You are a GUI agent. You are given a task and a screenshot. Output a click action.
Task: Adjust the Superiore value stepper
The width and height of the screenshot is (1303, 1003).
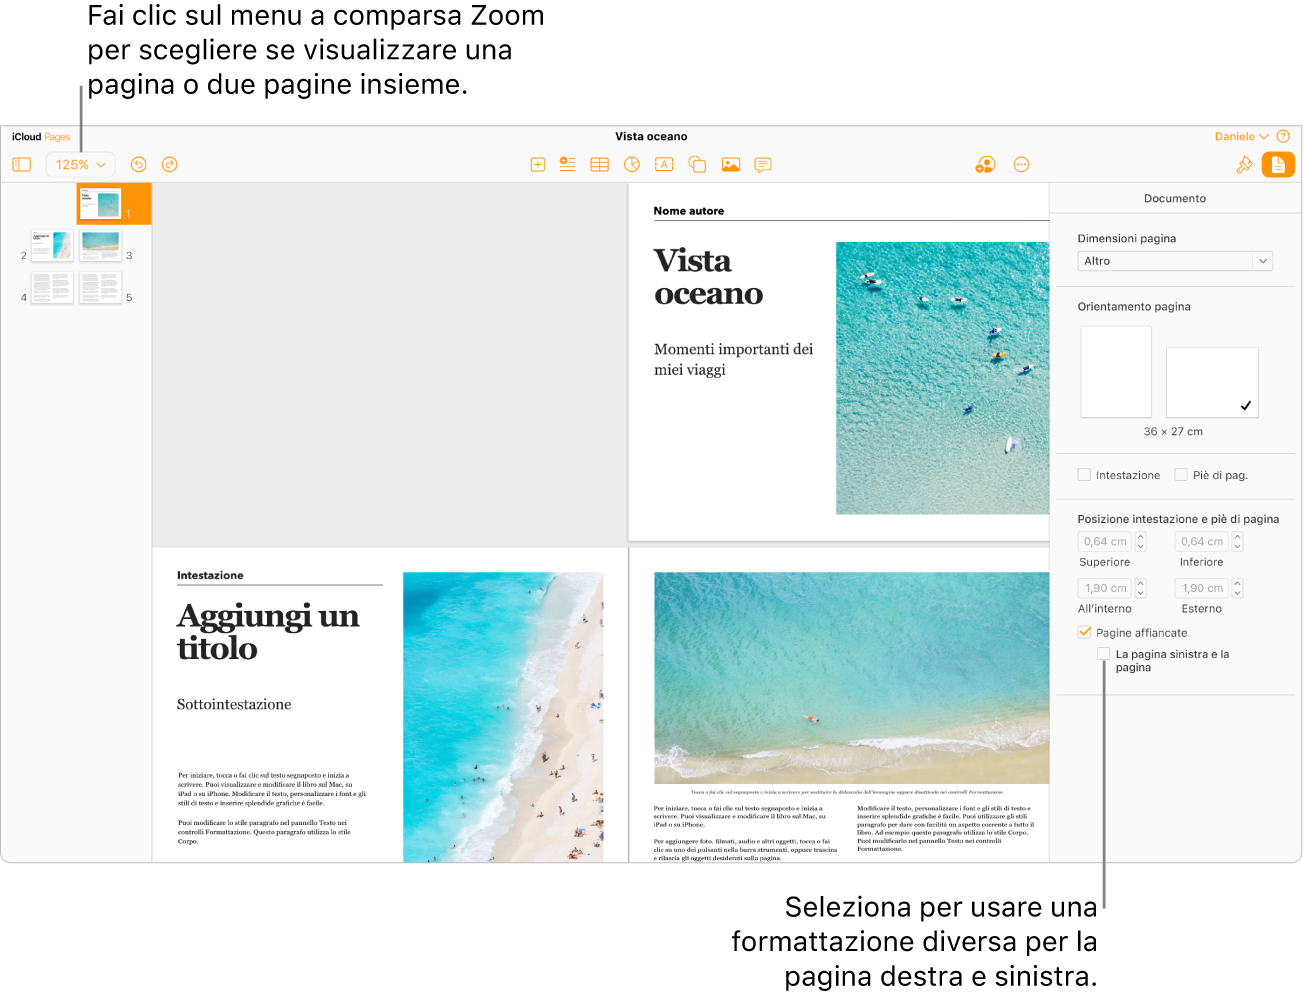(1140, 541)
